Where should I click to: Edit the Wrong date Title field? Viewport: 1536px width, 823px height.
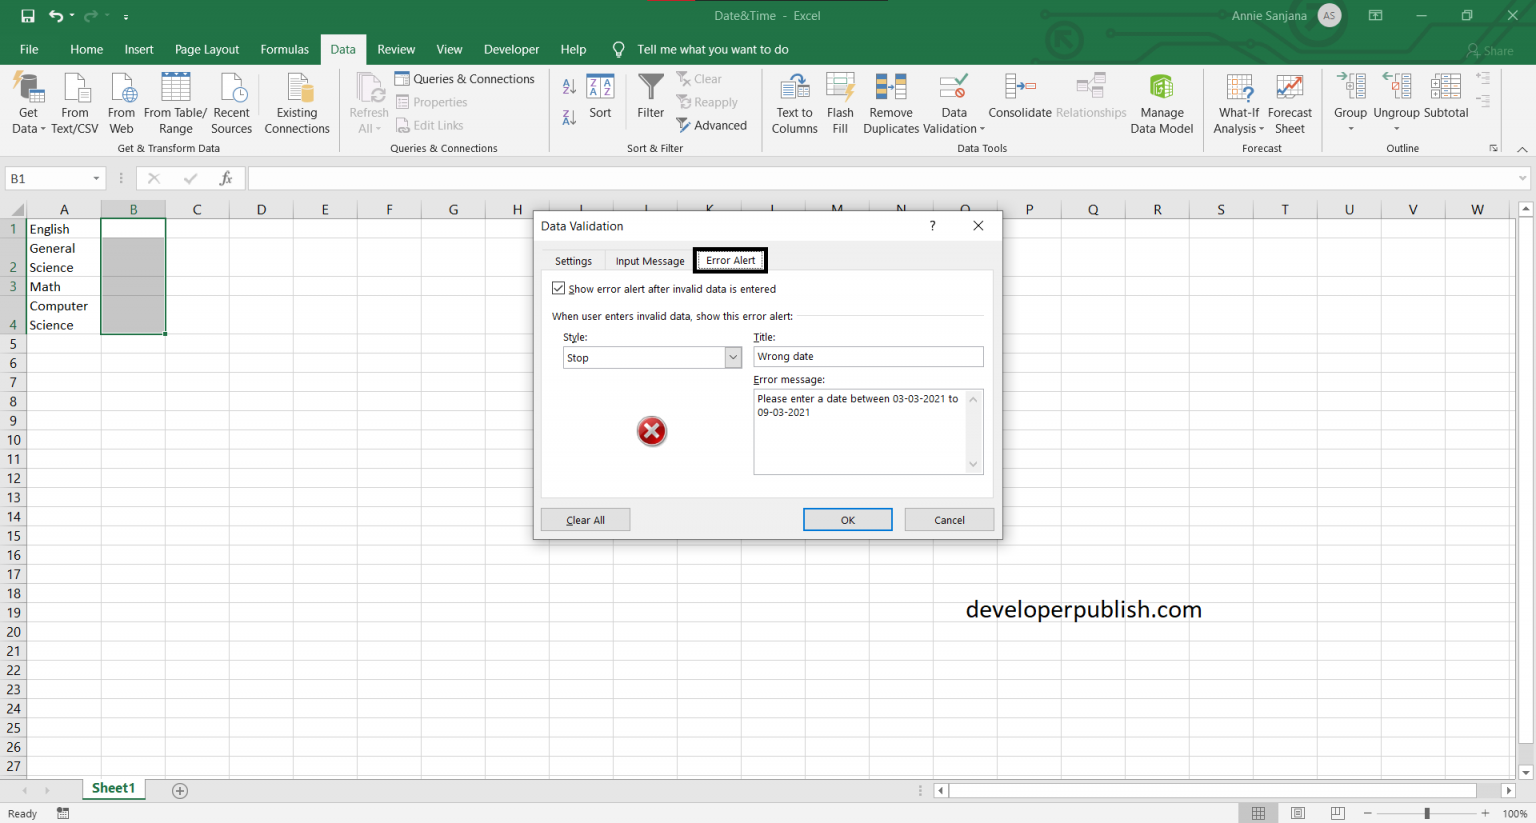pos(868,356)
